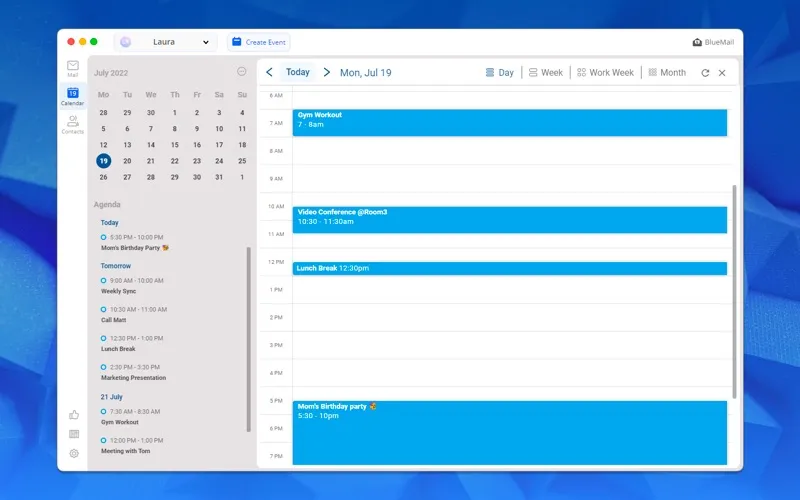This screenshot has height=500, width=800.
Task: Open the Lunch Break 12:30pm event block
Action: [x=510, y=268]
